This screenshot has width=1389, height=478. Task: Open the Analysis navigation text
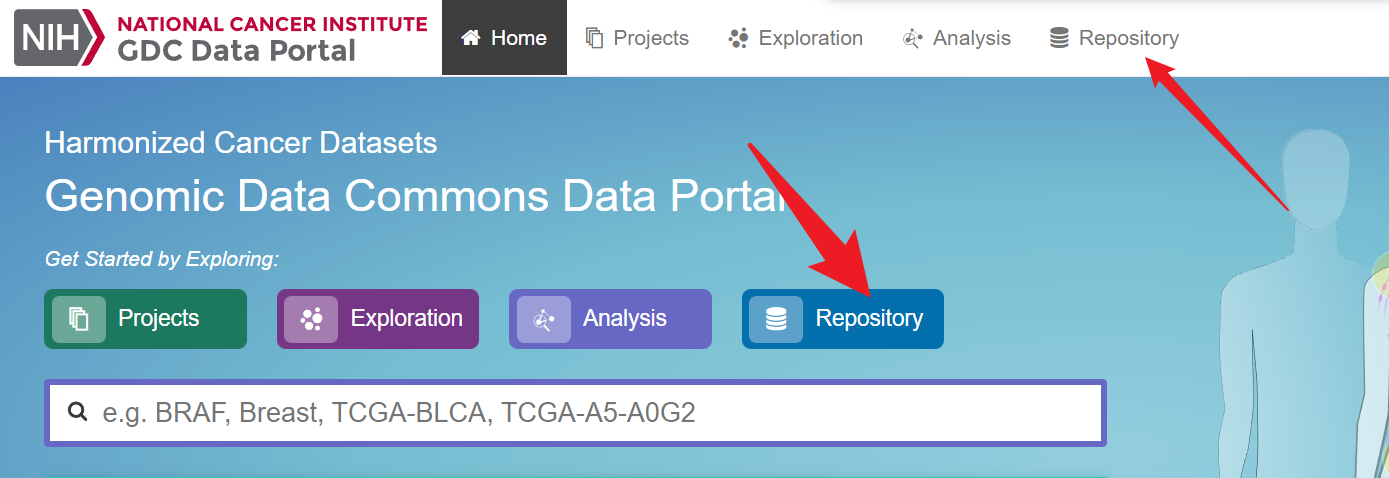click(x=971, y=38)
